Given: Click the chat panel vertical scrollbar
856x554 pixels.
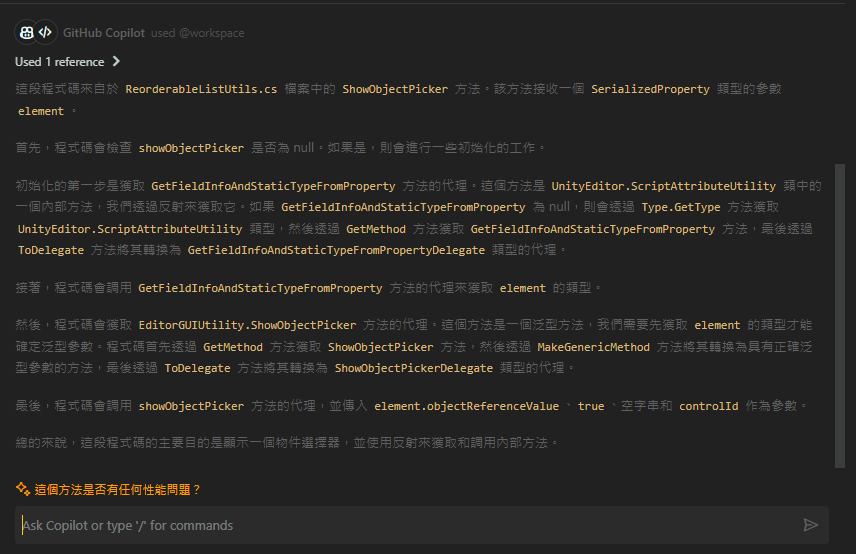Looking at the screenshot, I should point(840,315).
